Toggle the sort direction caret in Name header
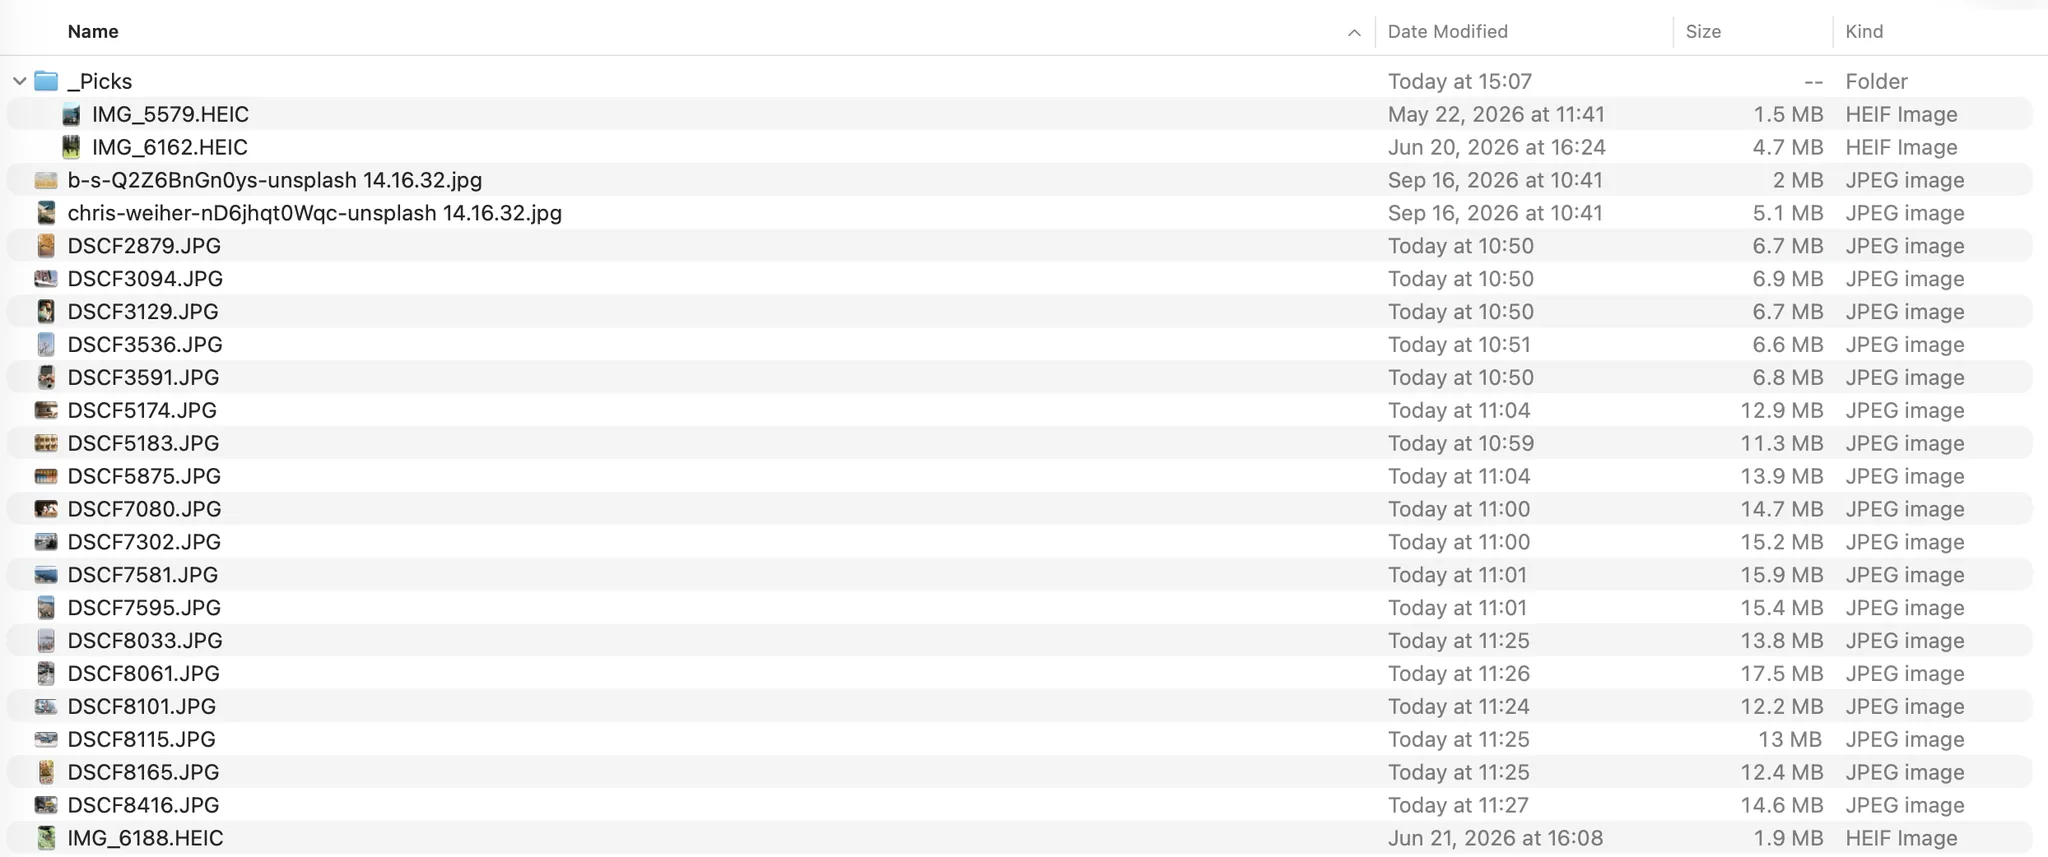The image size is (2048, 857). pos(1354,32)
